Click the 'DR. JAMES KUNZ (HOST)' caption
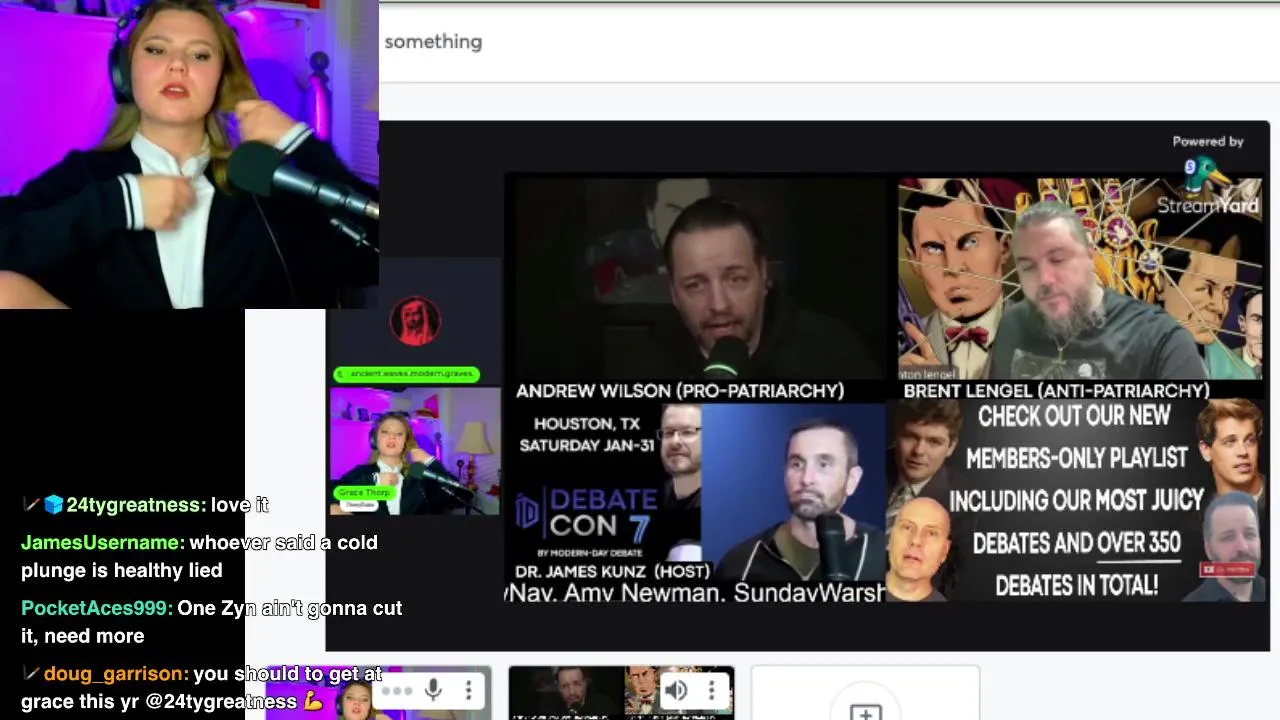Image resolution: width=1280 pixels, height=720 pixels. point(612,571)
